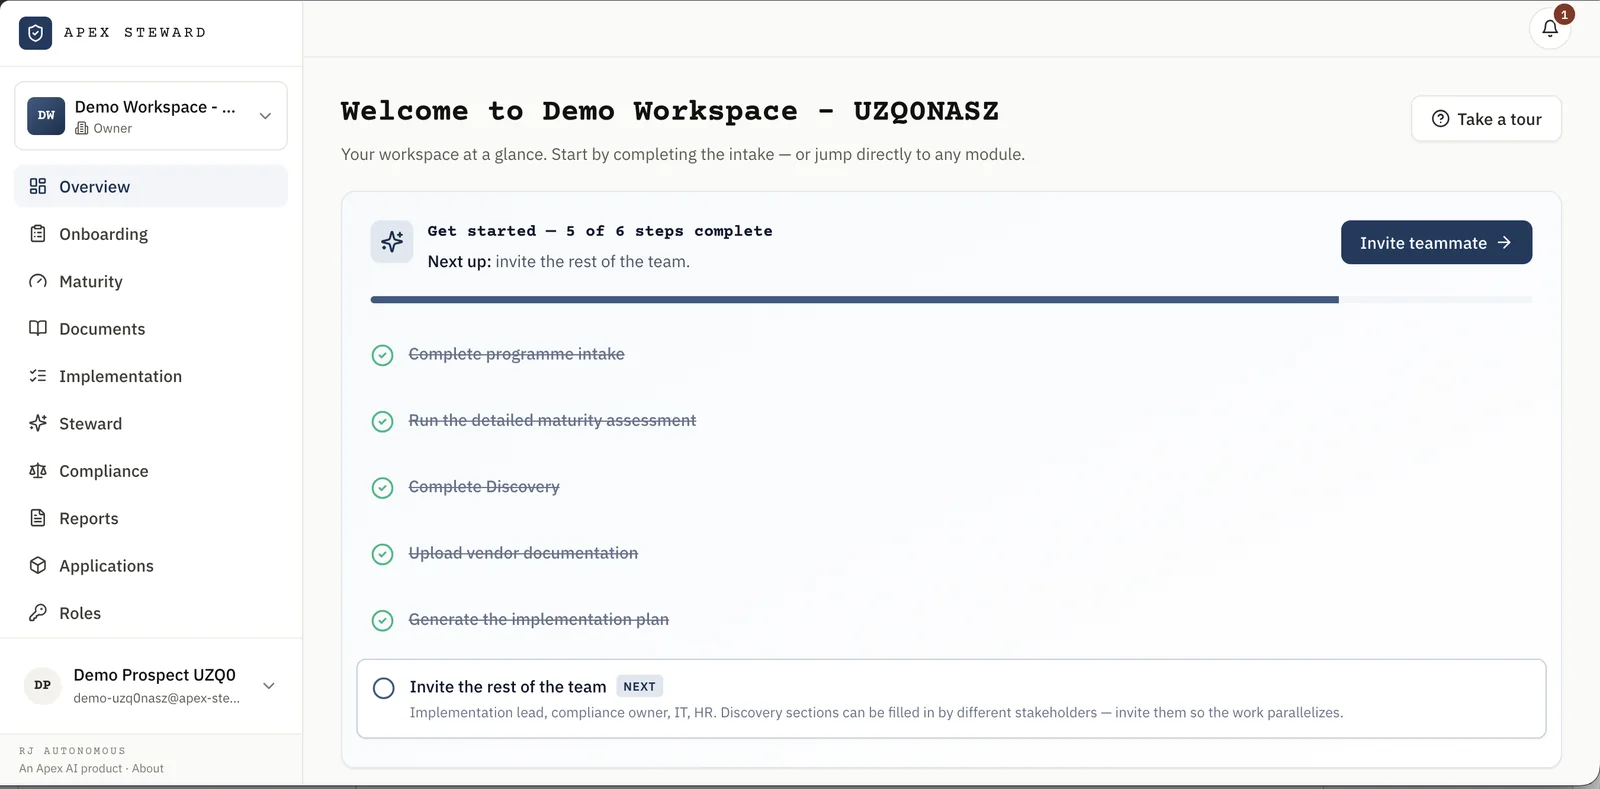Toggle check for Complete Discovery

click(x=382, y=487)
